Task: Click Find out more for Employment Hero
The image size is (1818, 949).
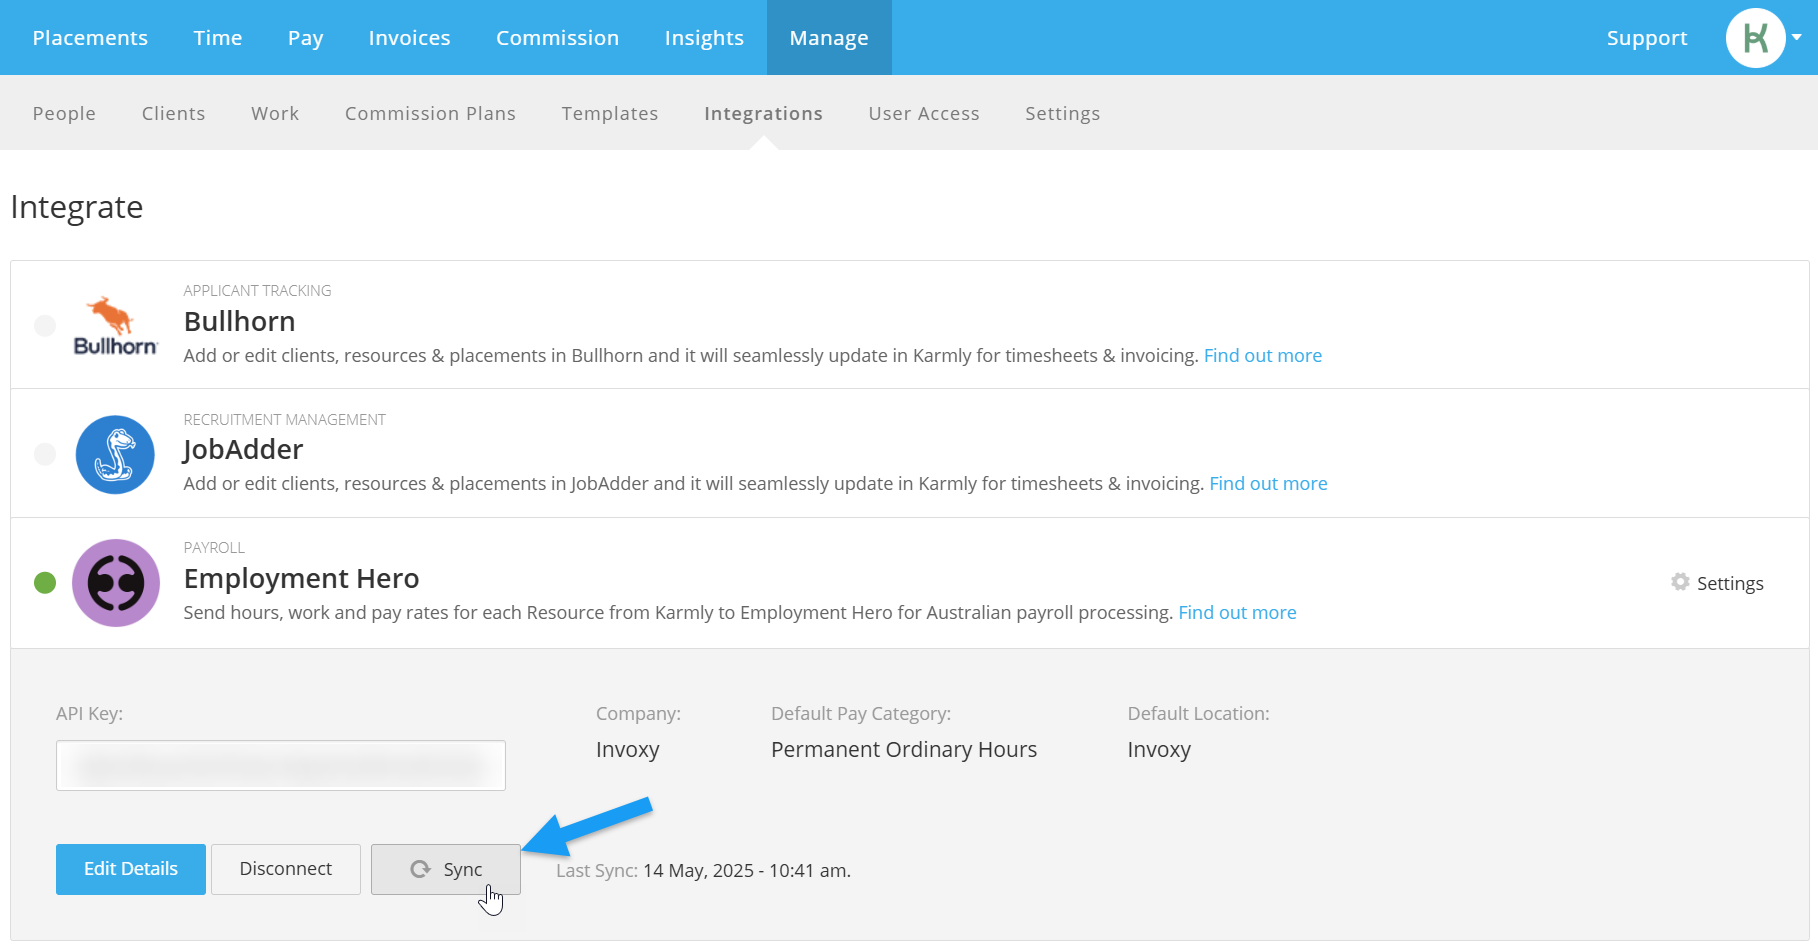Action: click(1237, 612)
